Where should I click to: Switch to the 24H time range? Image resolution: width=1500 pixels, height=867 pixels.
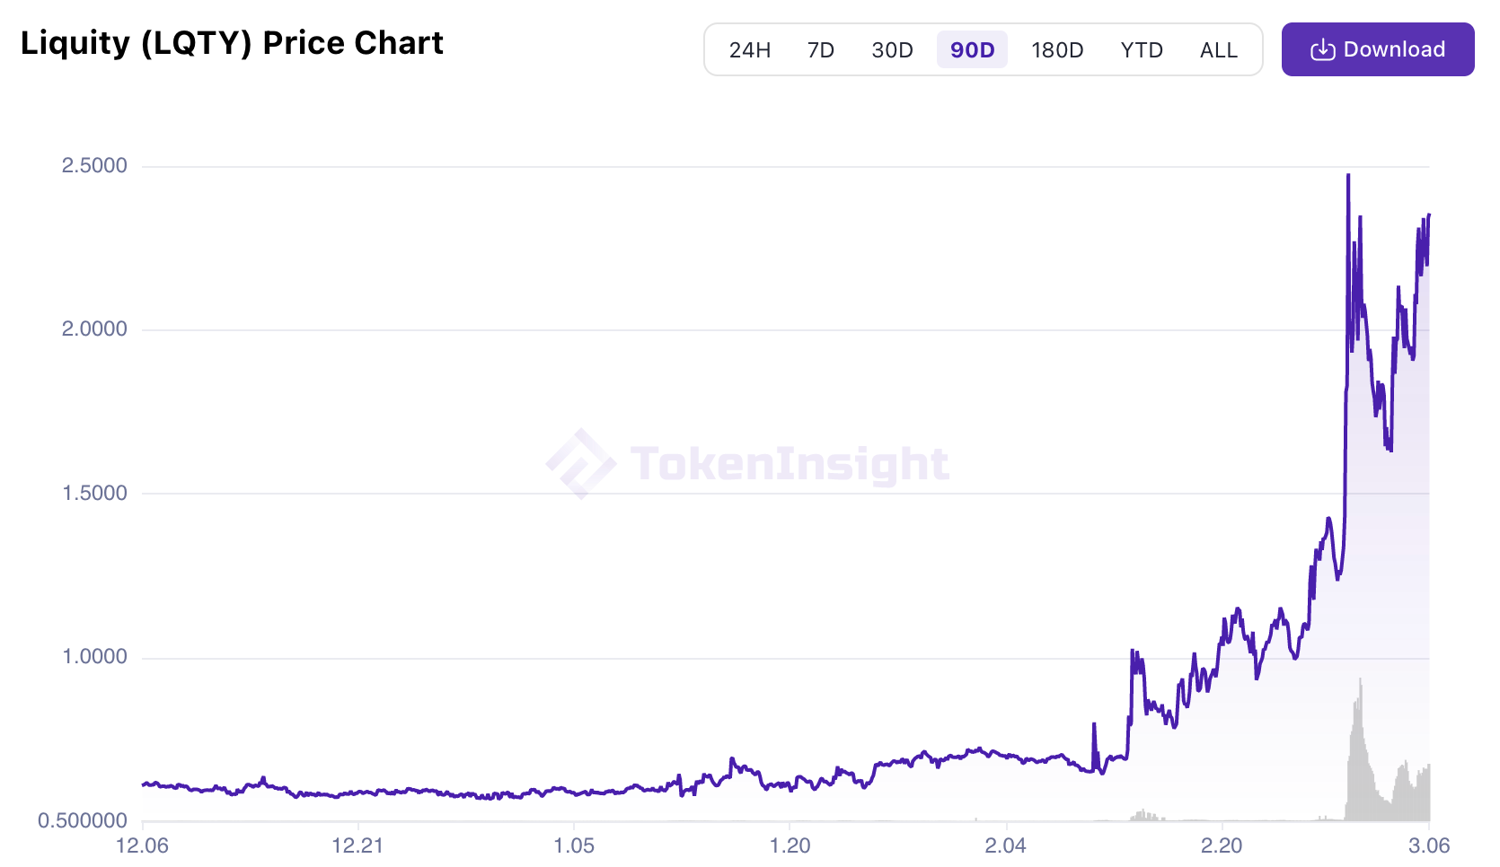[749, 50]
